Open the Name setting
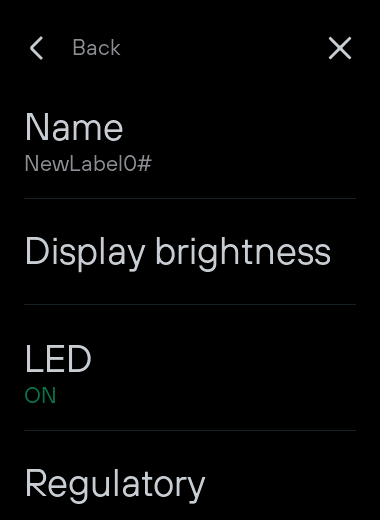 click(x=190, y=143)
